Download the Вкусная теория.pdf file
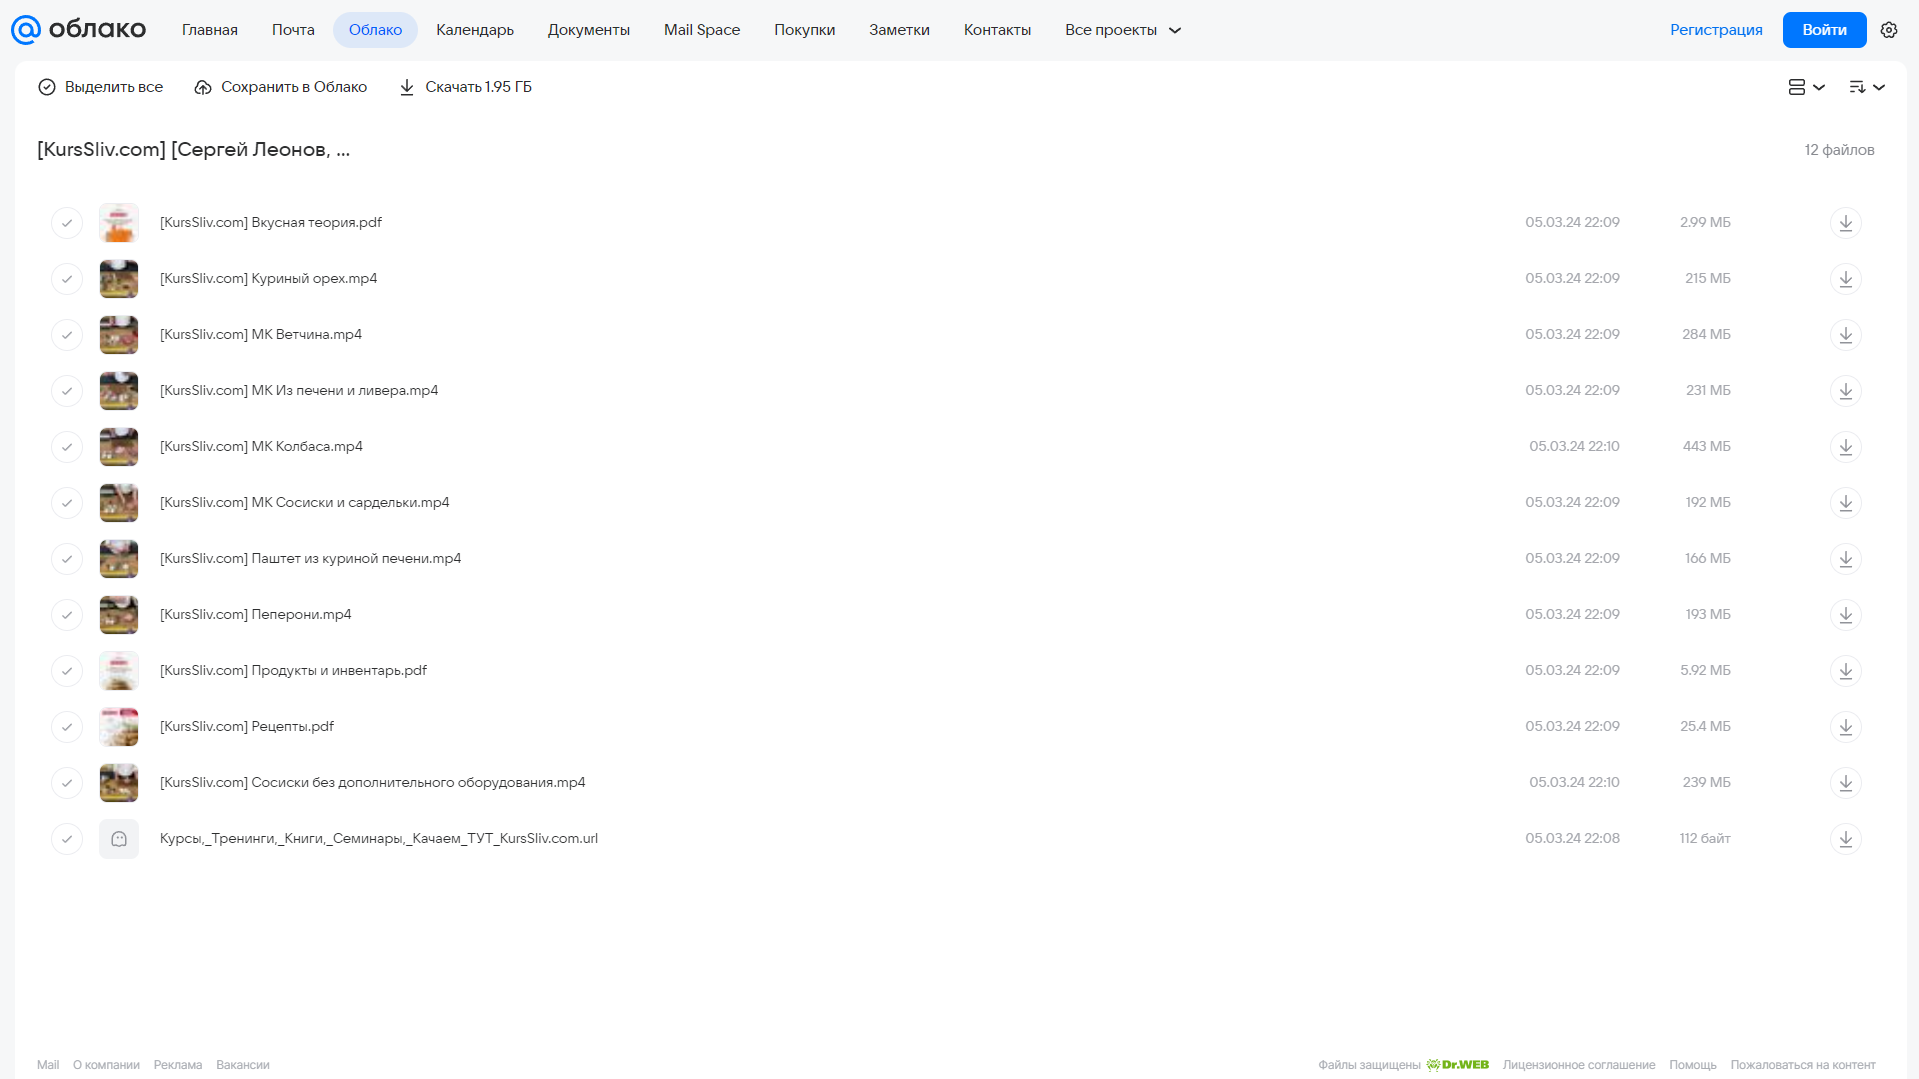The width and height of the screenshot is (1919, 1079). point(1846,223)
